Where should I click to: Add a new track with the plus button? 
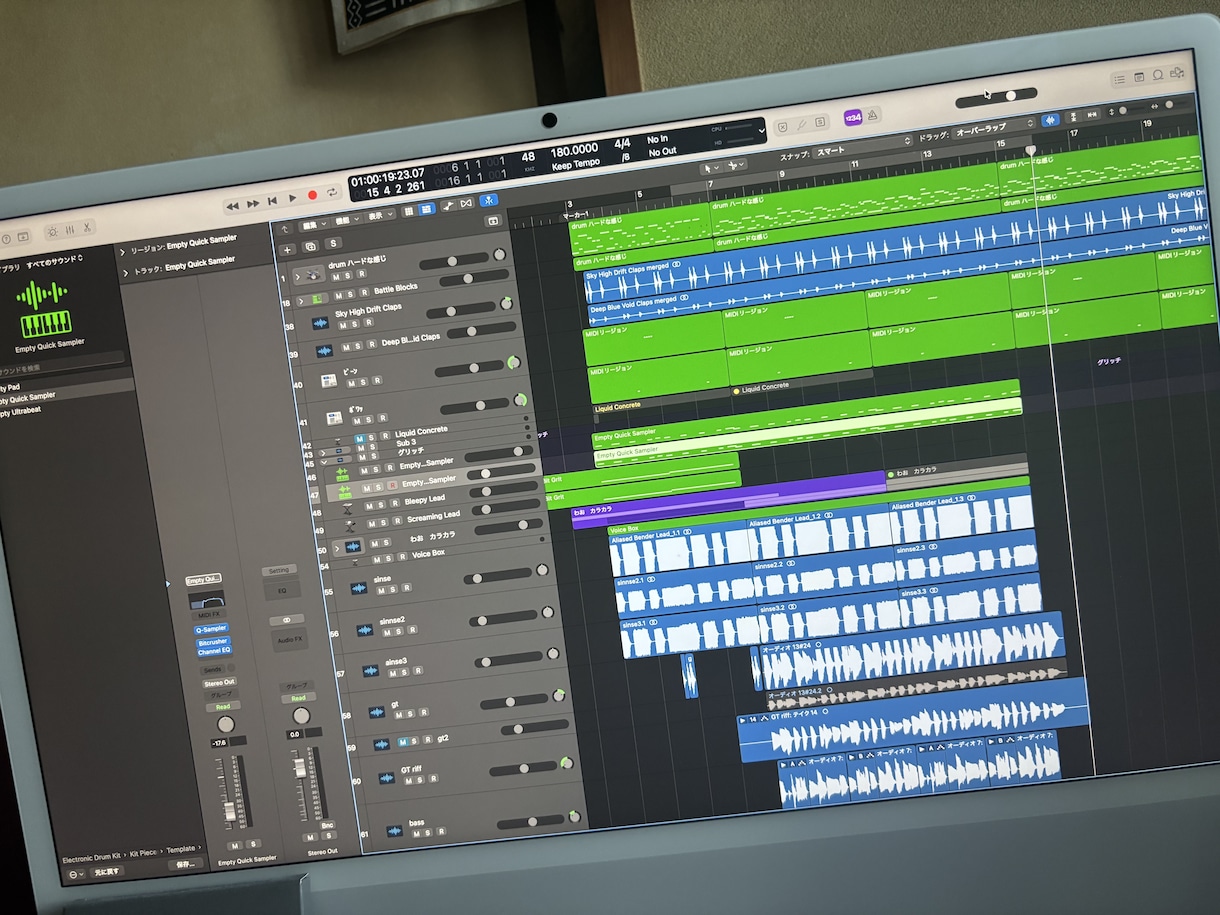pyautogui.click(x=288, y=248)
